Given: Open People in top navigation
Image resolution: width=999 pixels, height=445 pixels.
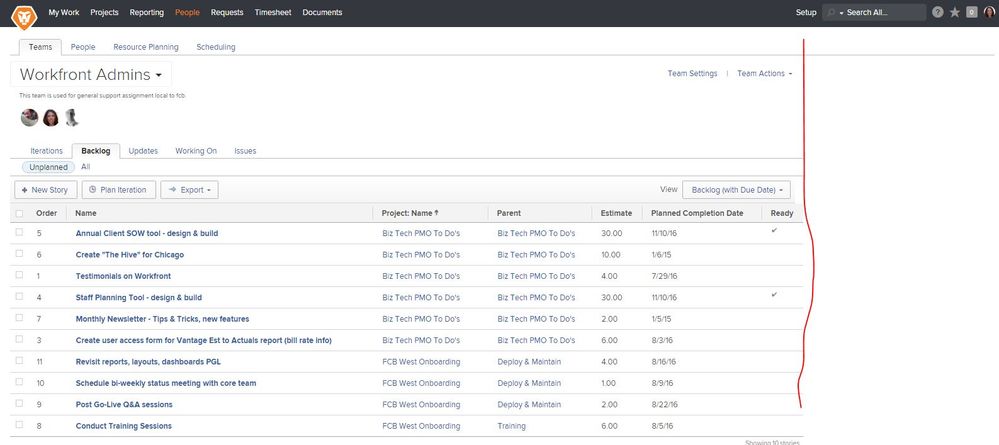Looking at the screenshot, I should point(187,12).
